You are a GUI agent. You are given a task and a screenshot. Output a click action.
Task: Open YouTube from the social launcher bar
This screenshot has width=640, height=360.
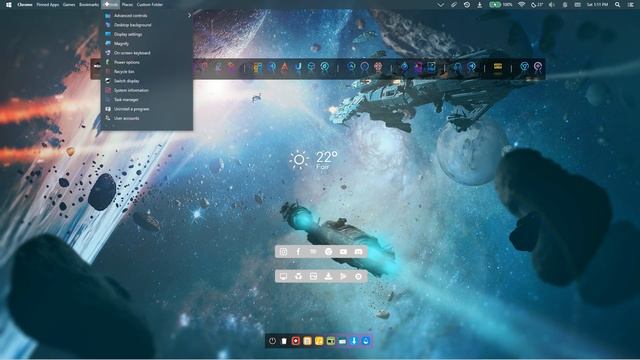click(343, 252)
